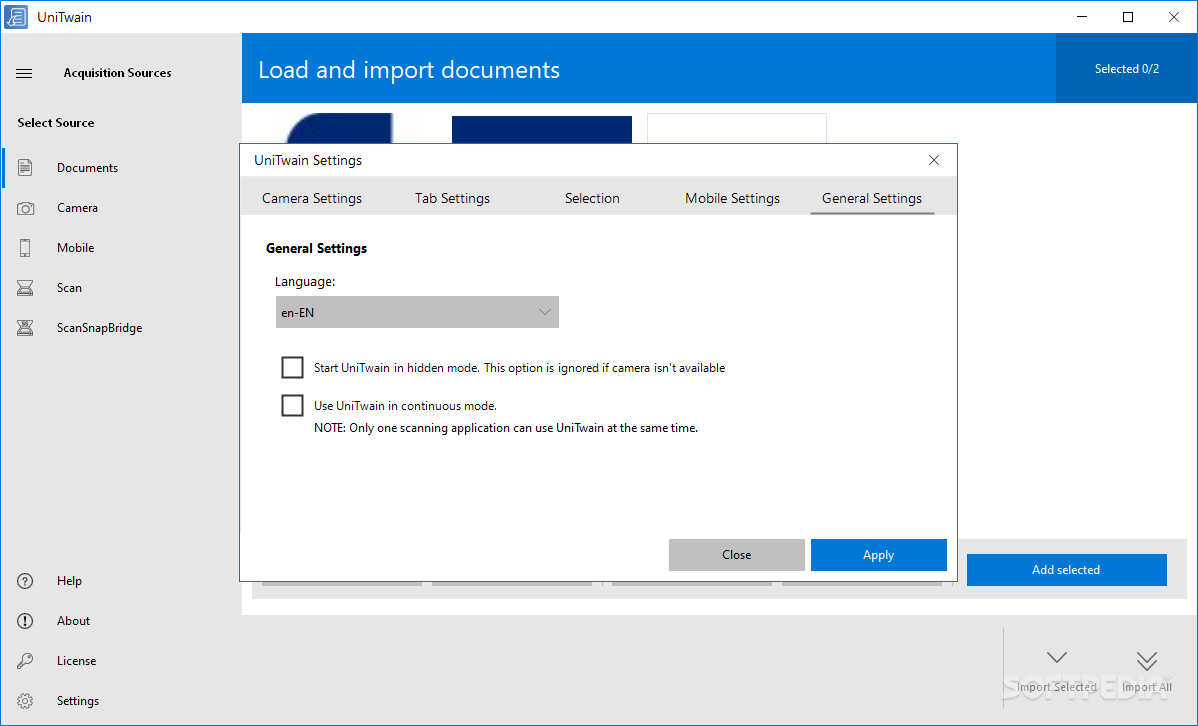Select the General Settings tab
The height and width of the screenshot is (726, 1198).
click(872, 198)
